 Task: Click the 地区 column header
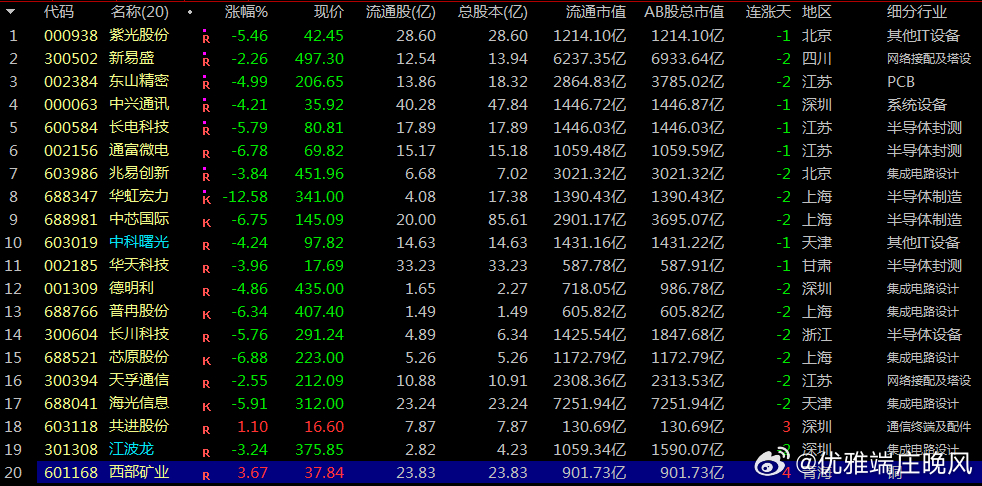(817, 11)
